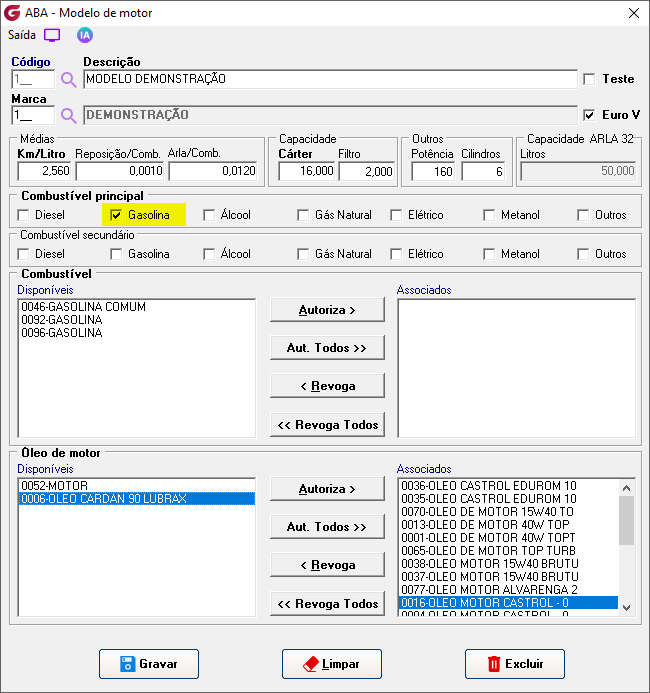
Task: Close the Modelo de motor window
Action: (634, 13)
